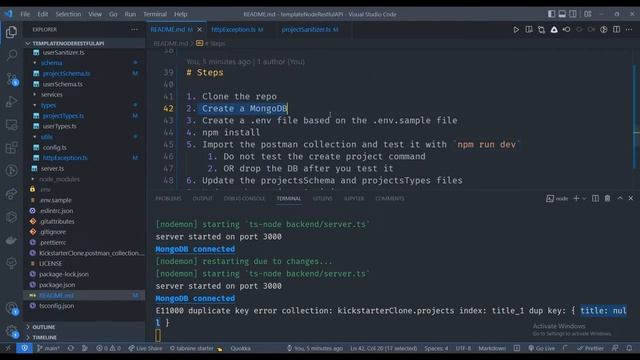The image size is (640, 360).
Task: Open the Explorer view in the activity bar
Action: [x=11, y=32]
